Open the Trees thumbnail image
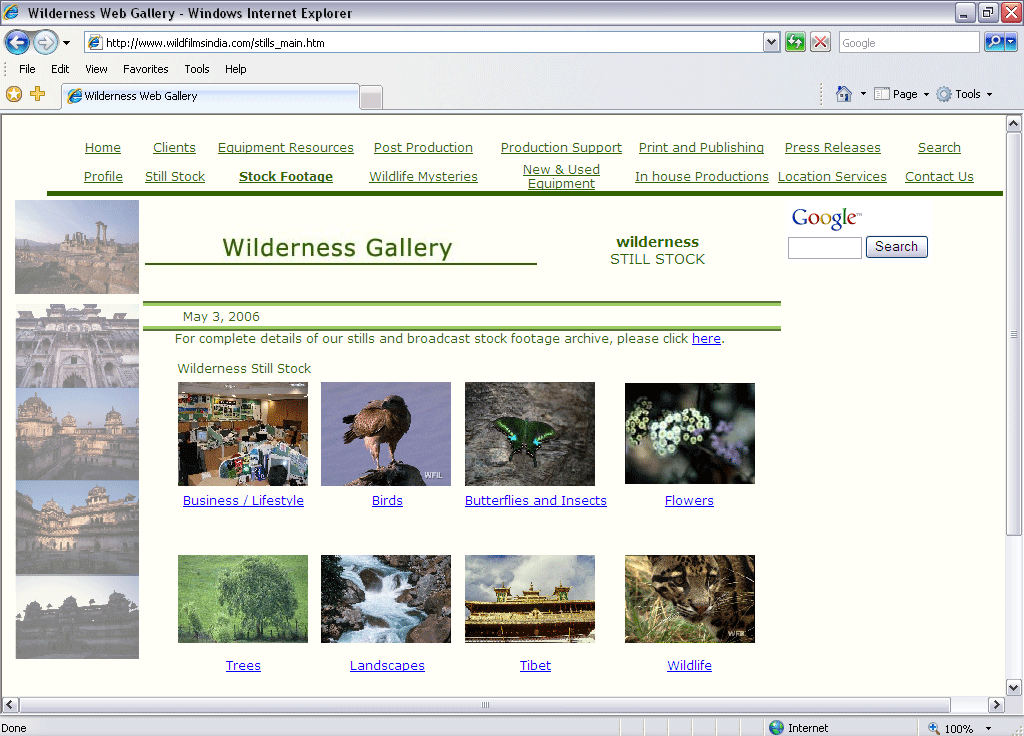The width and height of the screenshot is (1024, 736). tap(243, 599)
